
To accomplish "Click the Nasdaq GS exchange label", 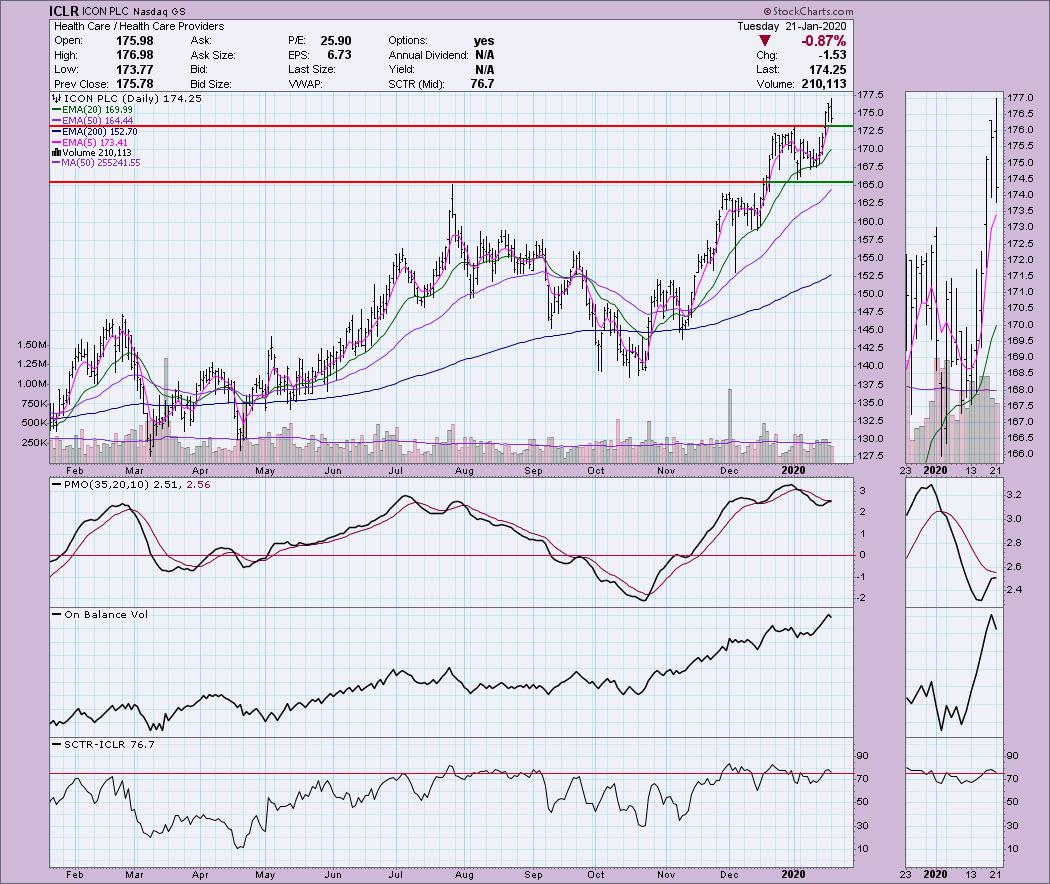I will (x=159, y=11).
